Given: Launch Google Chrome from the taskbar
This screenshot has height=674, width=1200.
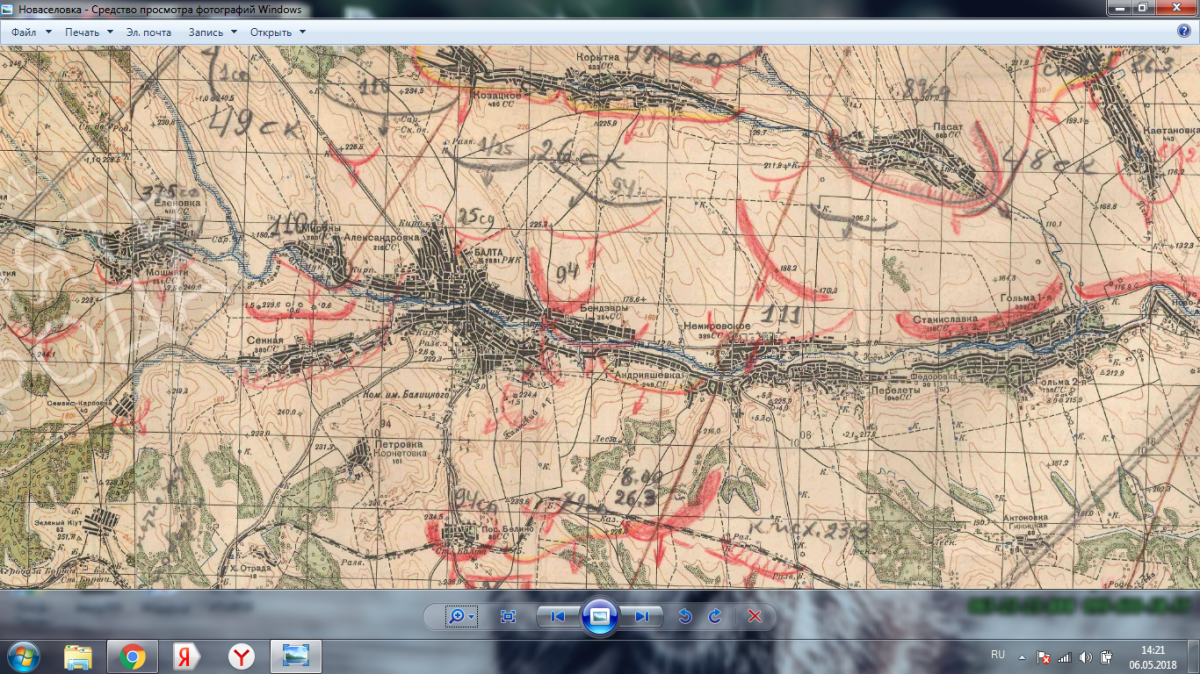Looking at the screenshot, I should point(132,656).
